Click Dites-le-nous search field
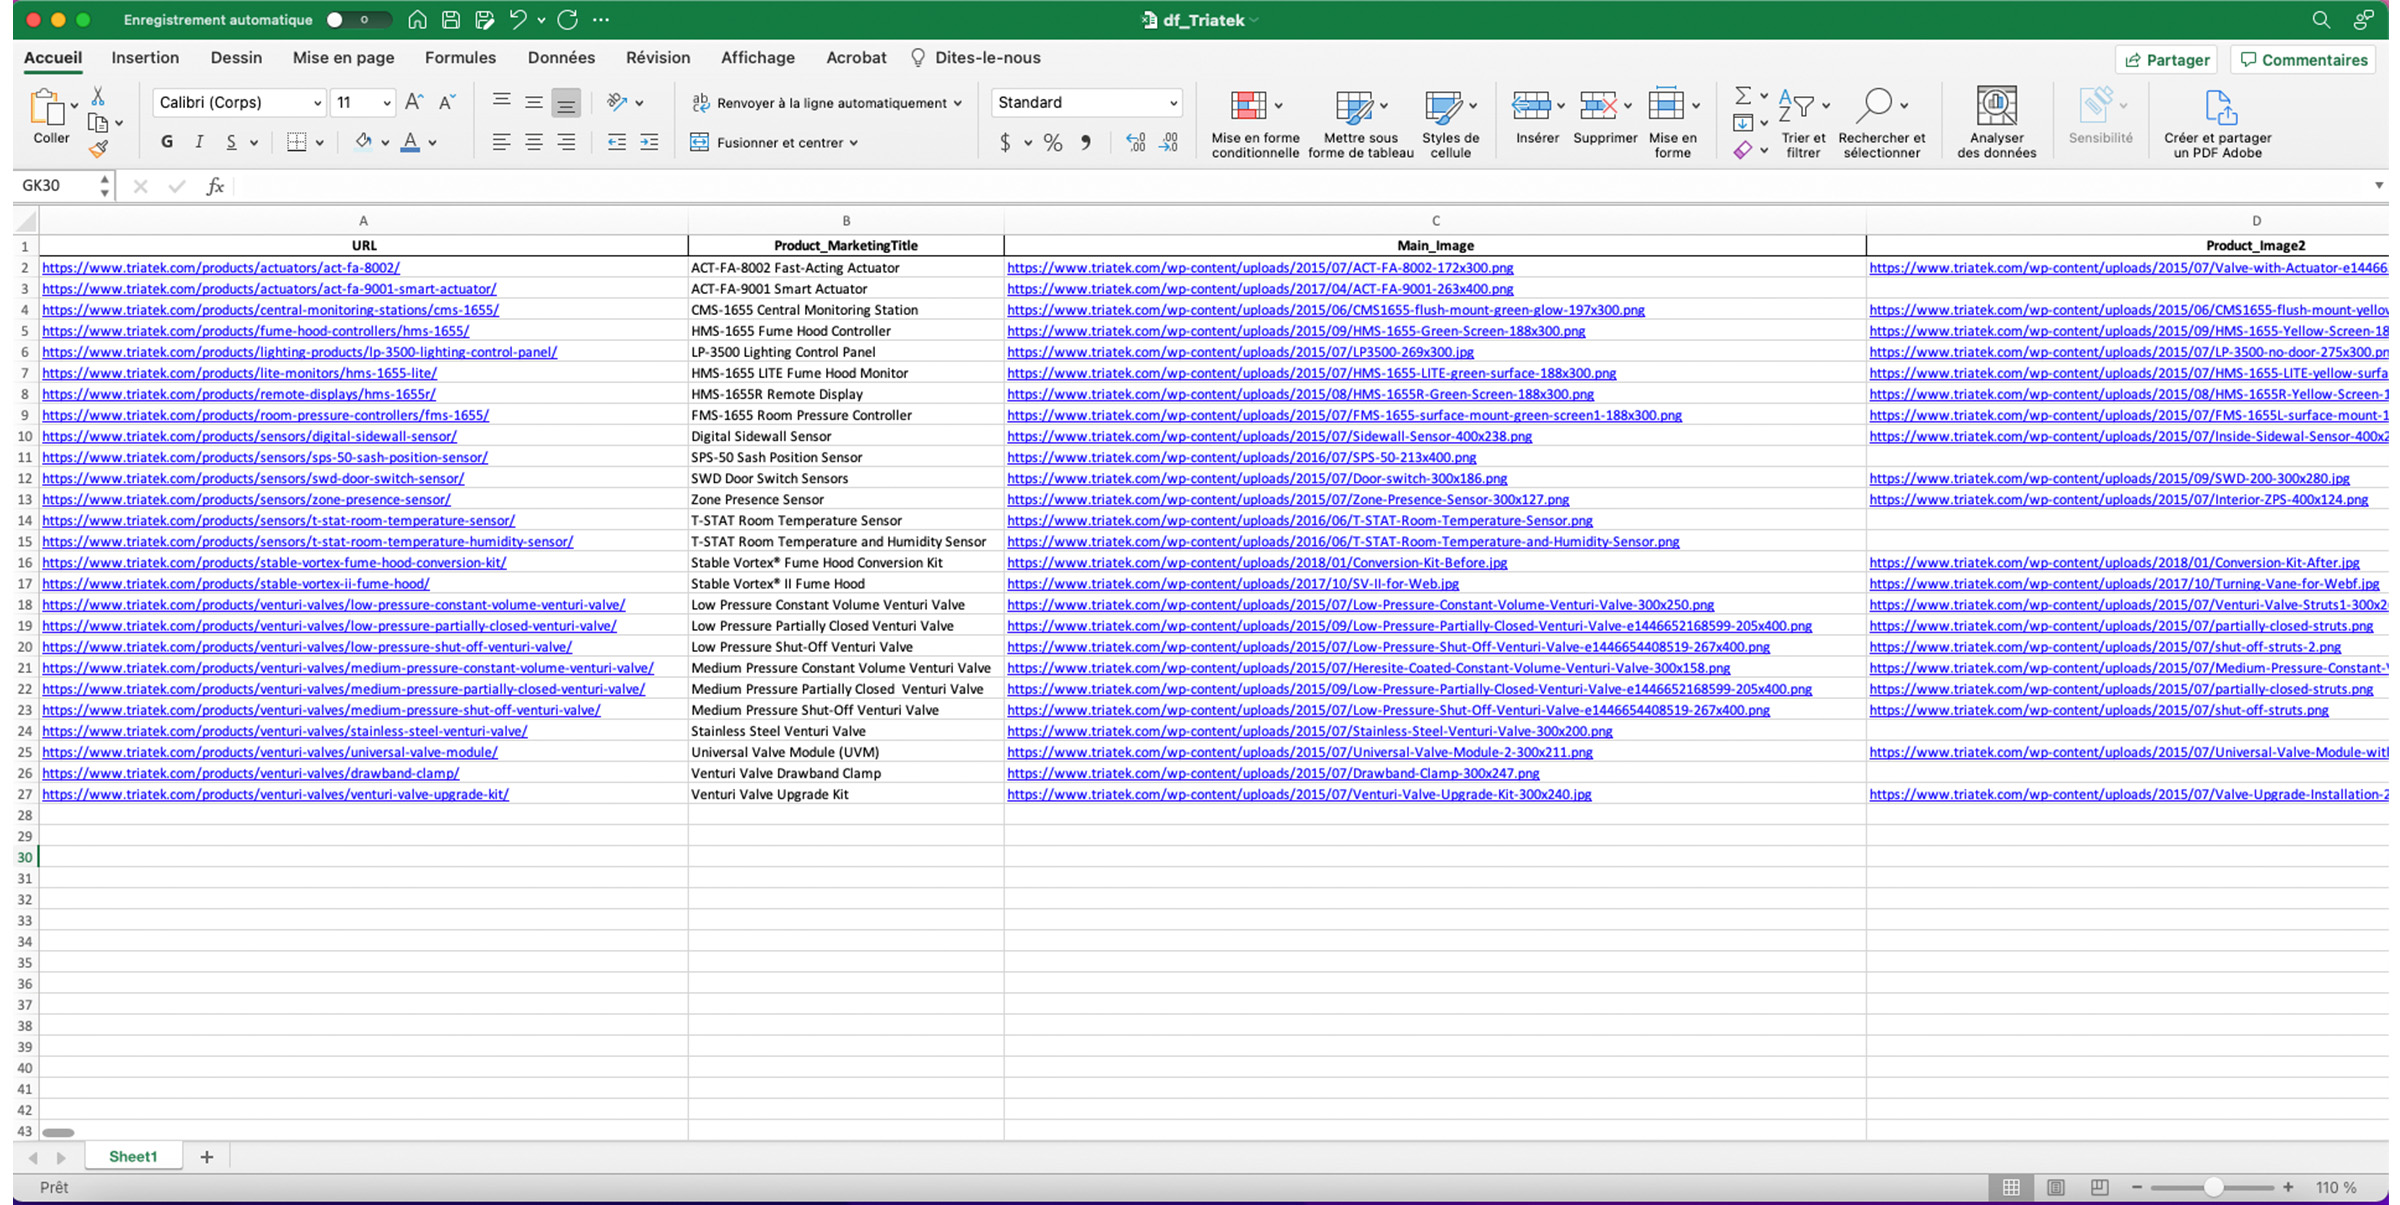 tap(976, 57)
